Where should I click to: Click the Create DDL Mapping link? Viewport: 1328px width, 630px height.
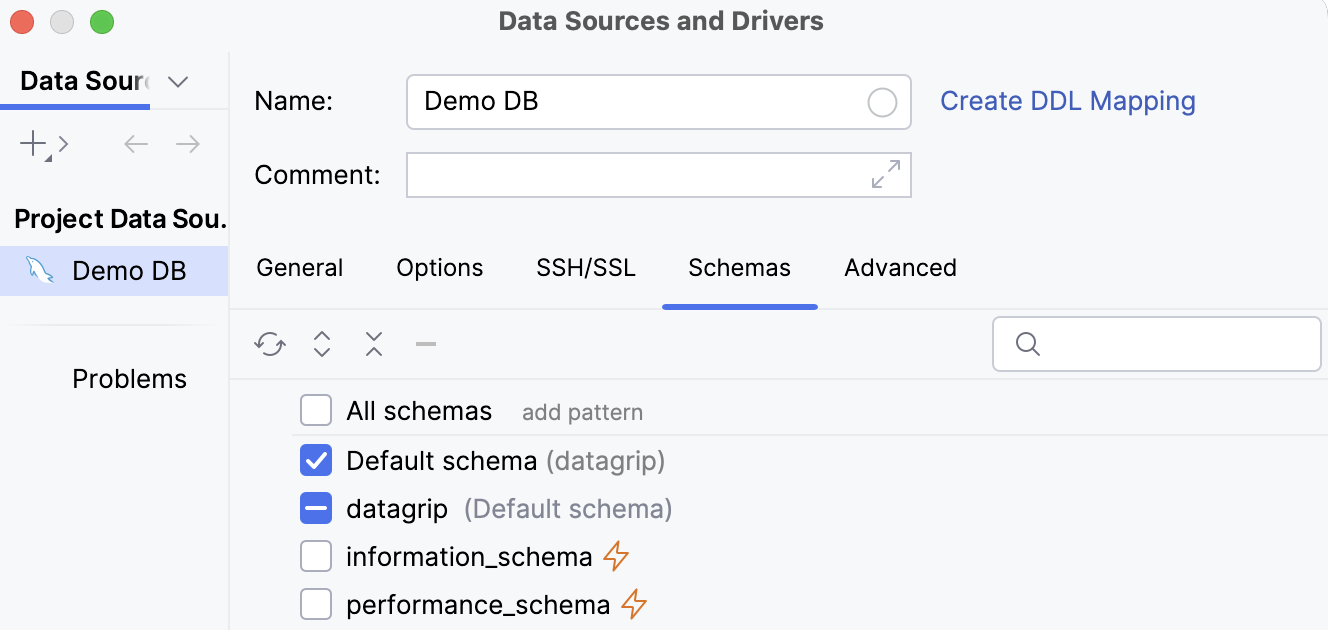pos(1067,101)
